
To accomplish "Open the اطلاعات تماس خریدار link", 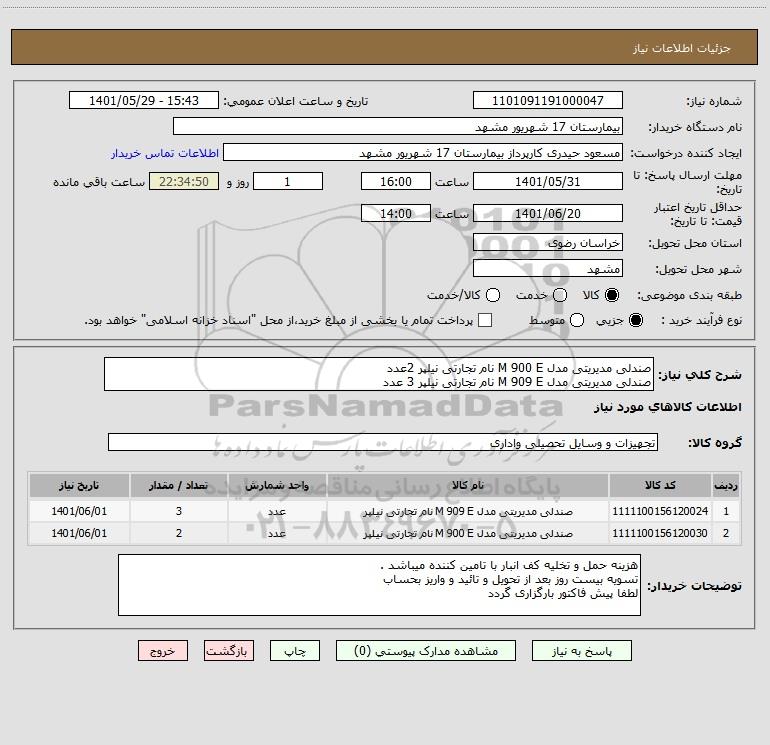I will pos(165,153).
